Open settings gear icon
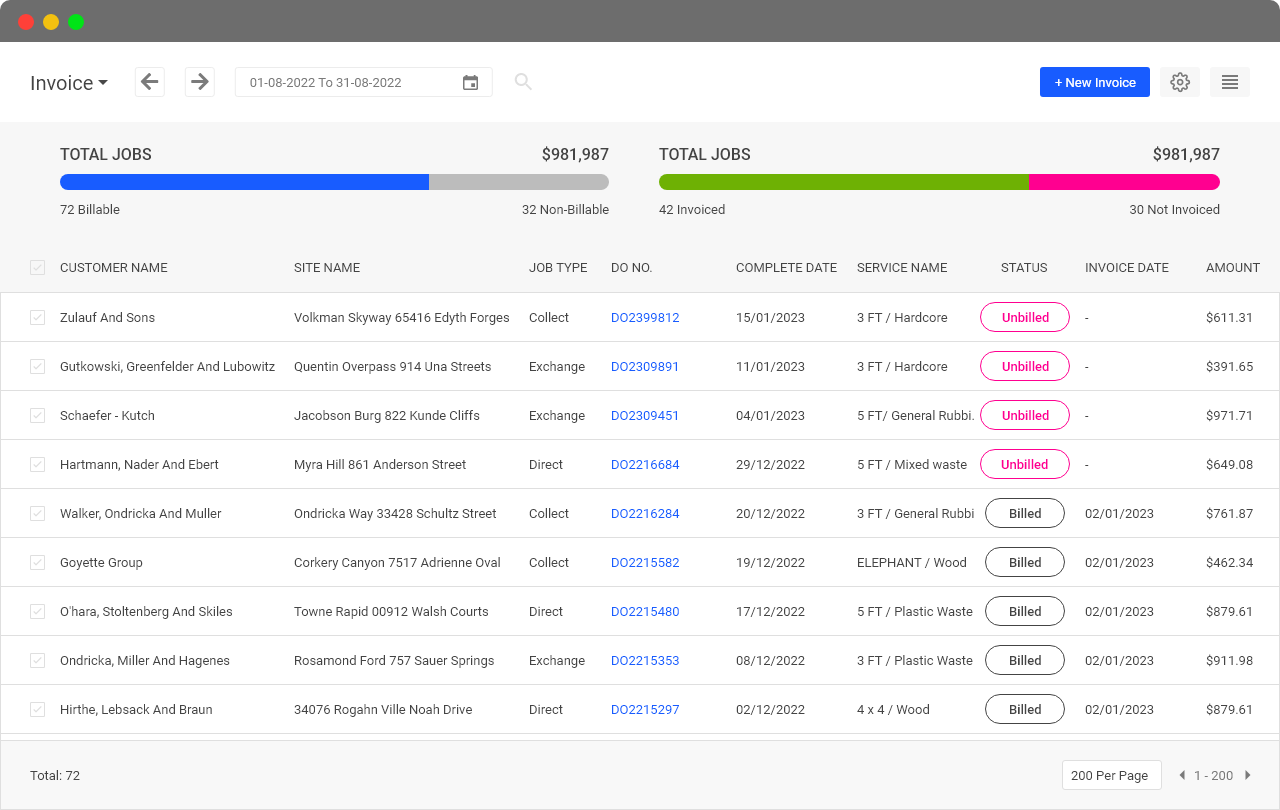This screenshot has height=810, width=1280. point(1180,82)
